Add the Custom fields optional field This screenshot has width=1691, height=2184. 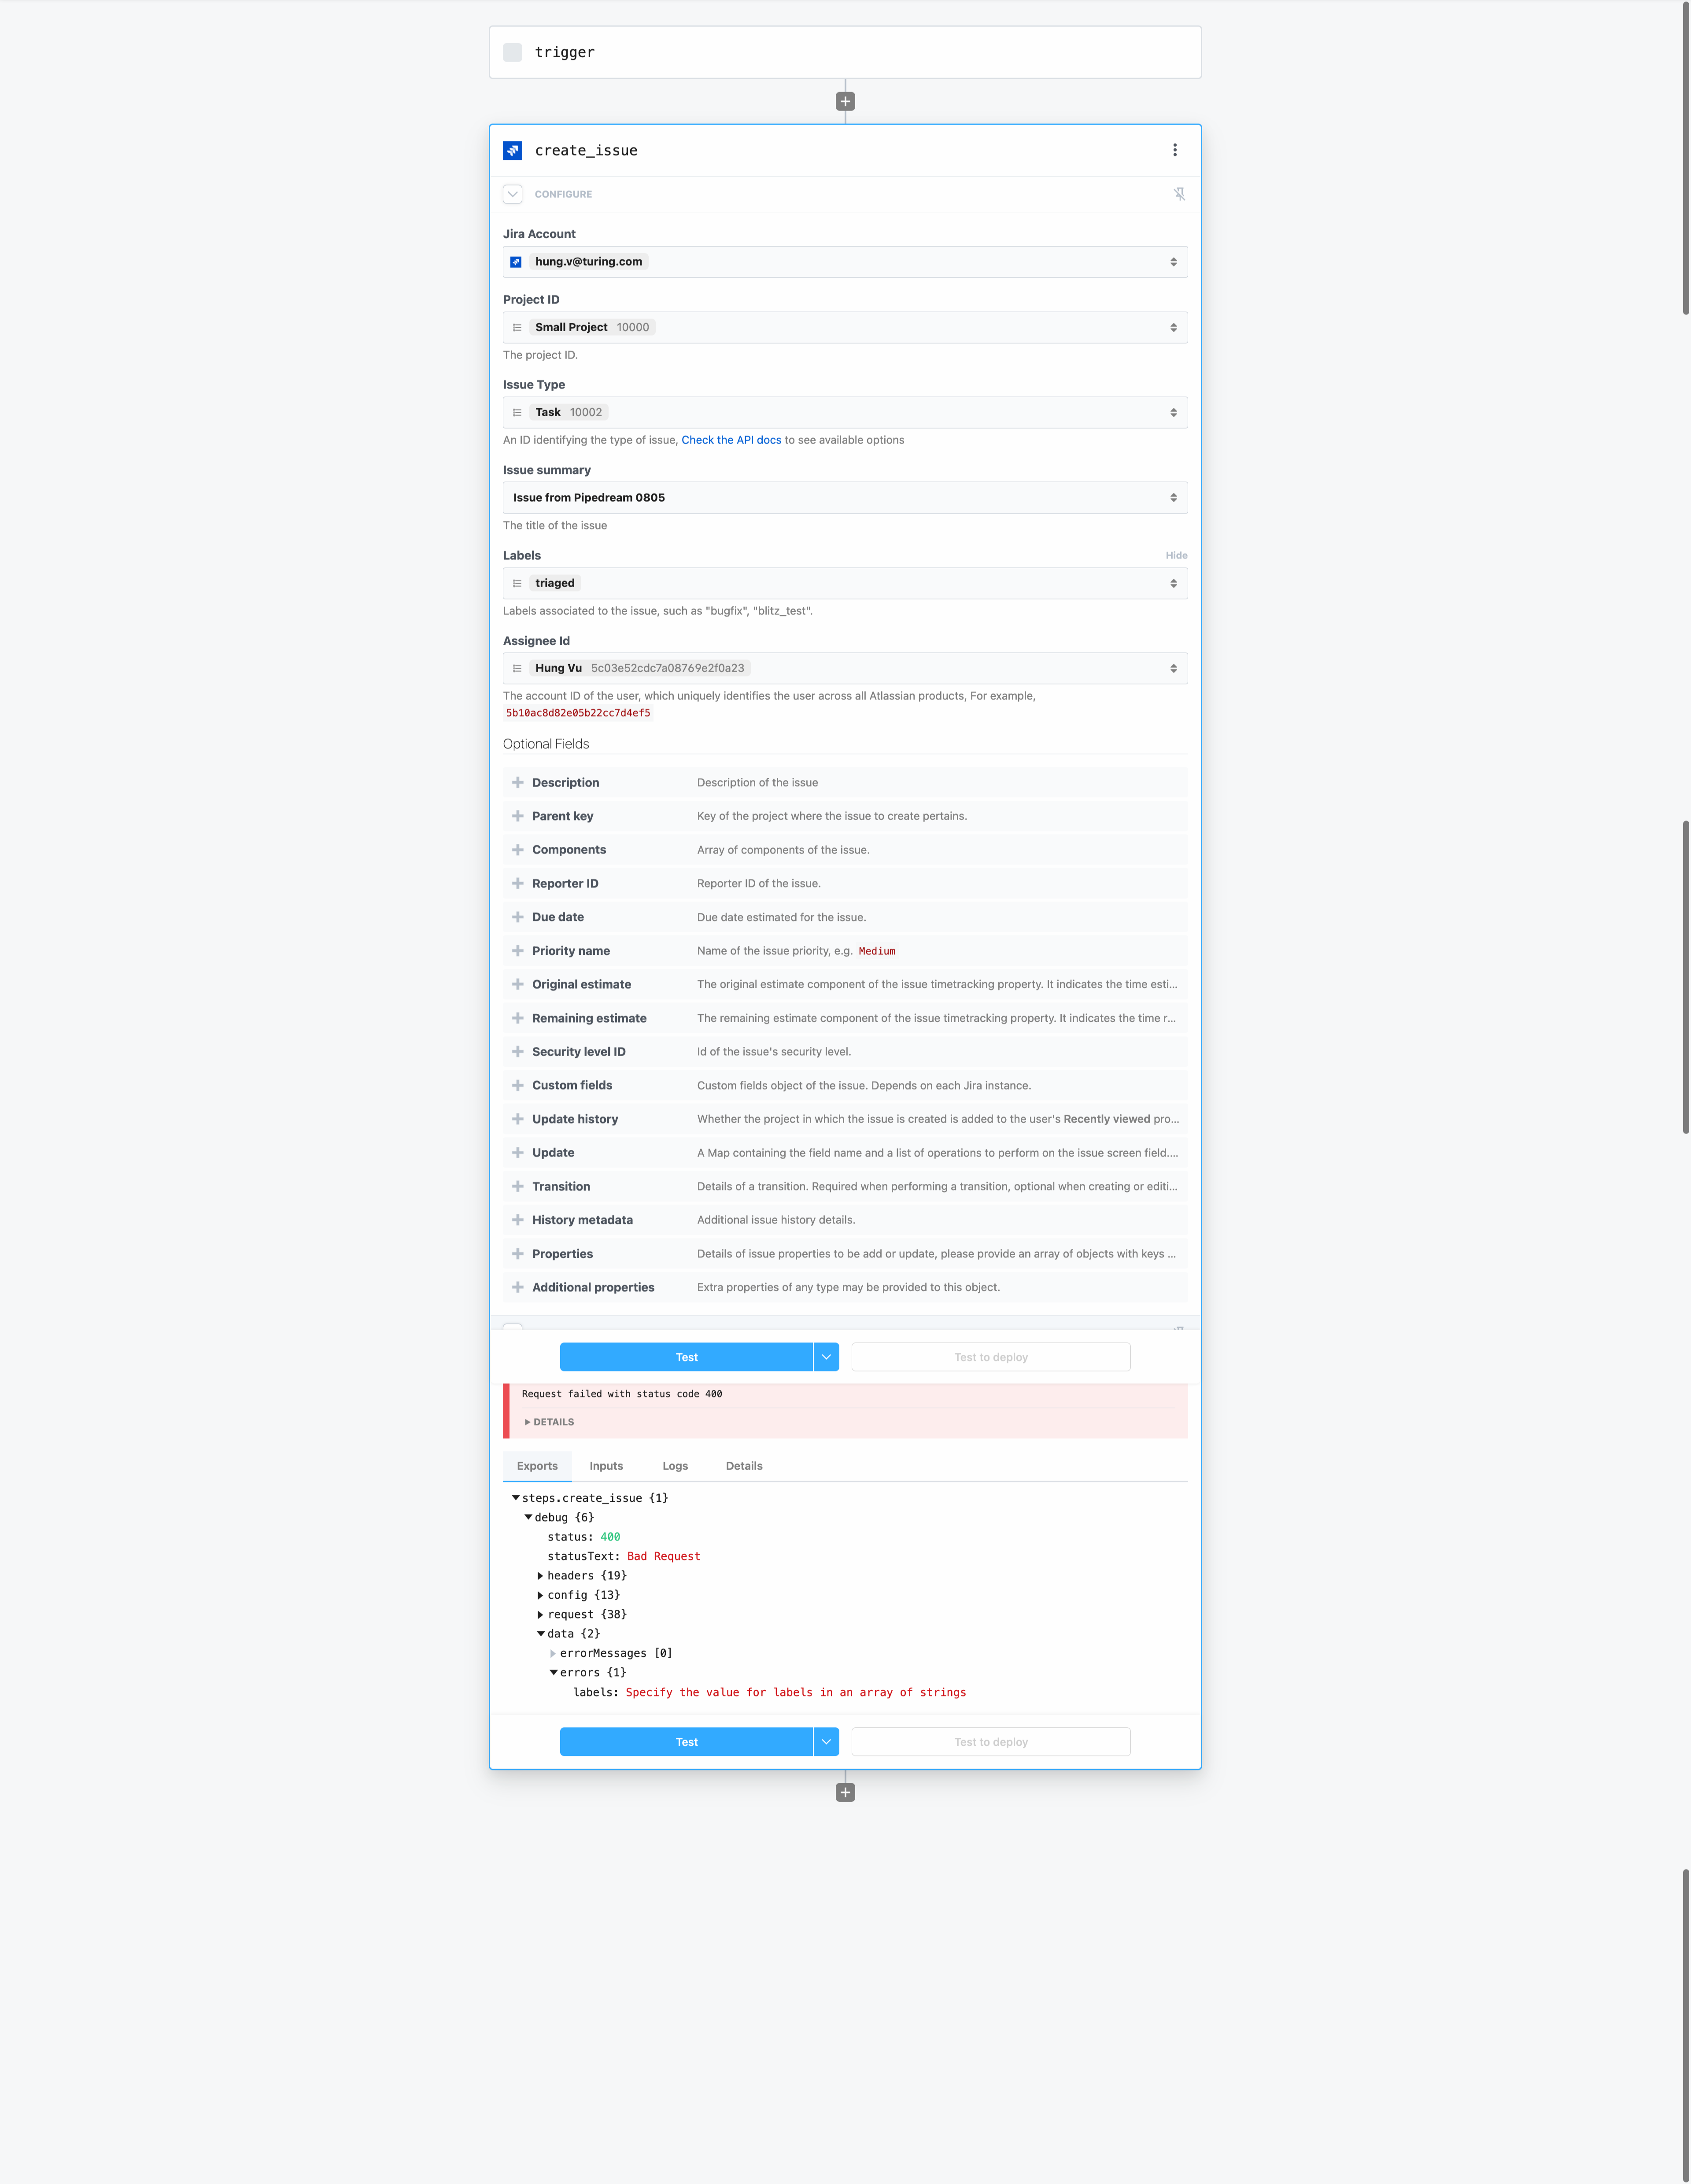[518, 1085]
